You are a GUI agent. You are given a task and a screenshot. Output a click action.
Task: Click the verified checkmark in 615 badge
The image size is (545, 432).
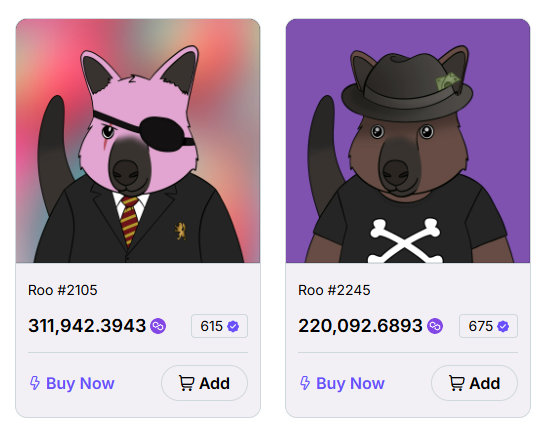[233, 326]
